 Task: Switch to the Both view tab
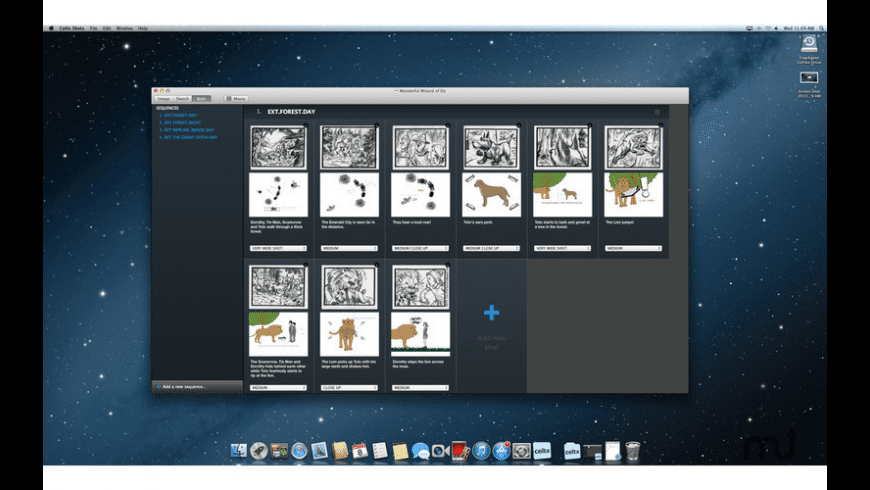(201, 98)
